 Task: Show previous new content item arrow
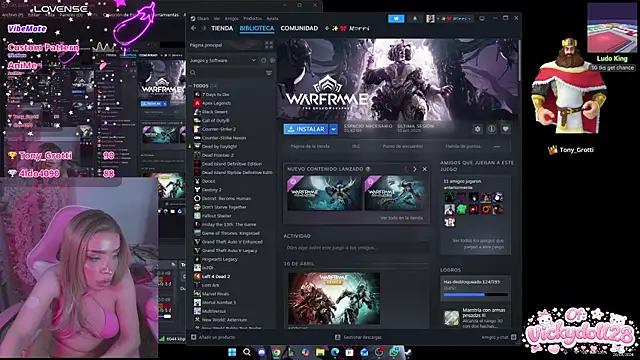pos(406,169)
